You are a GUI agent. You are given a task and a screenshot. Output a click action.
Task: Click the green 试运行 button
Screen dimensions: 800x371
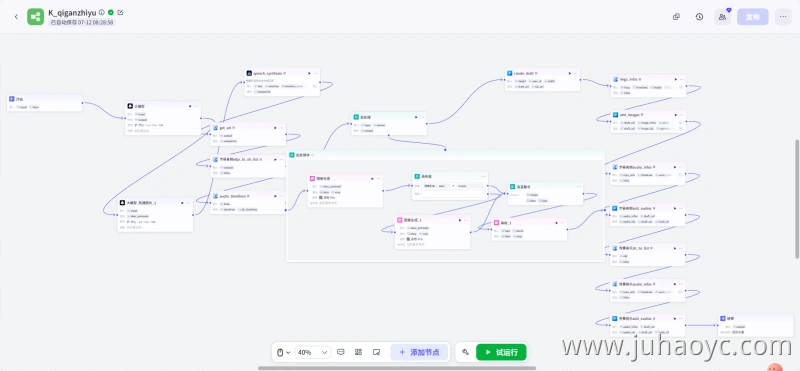click(x=501, y=352)
